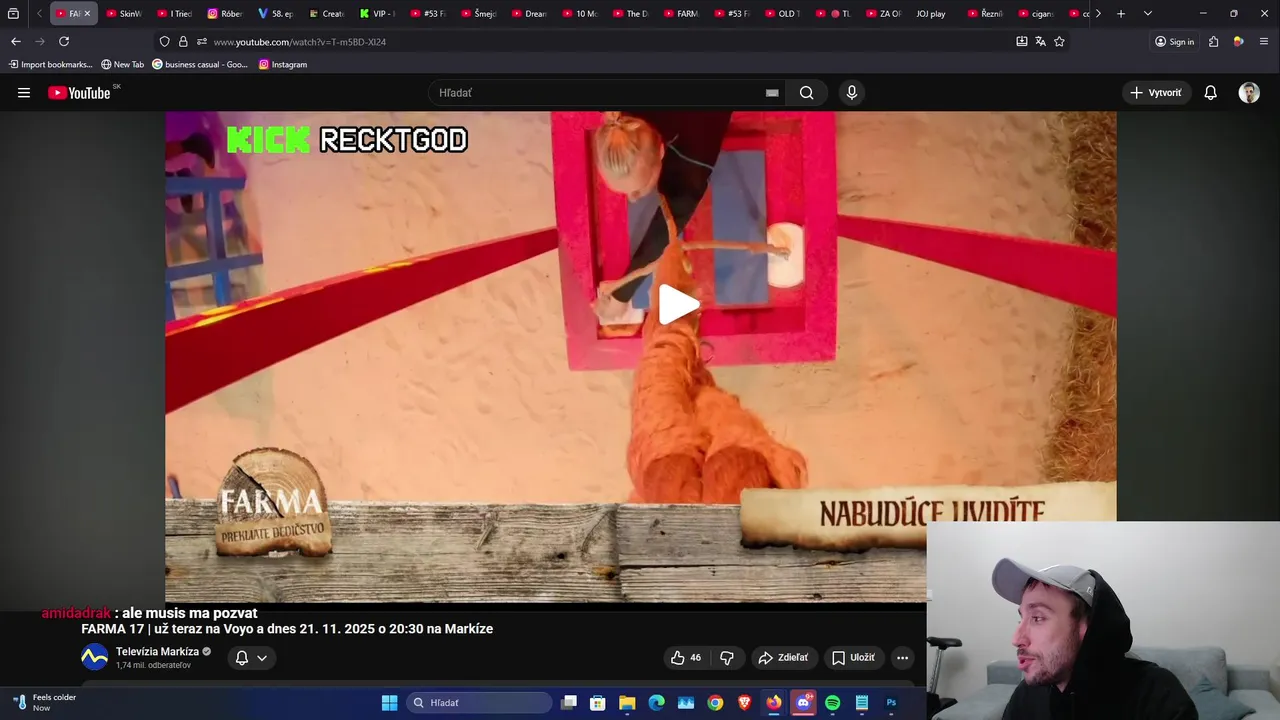Open Windows Start menu
Screen dimensions: 1280x720
(390, 703)
